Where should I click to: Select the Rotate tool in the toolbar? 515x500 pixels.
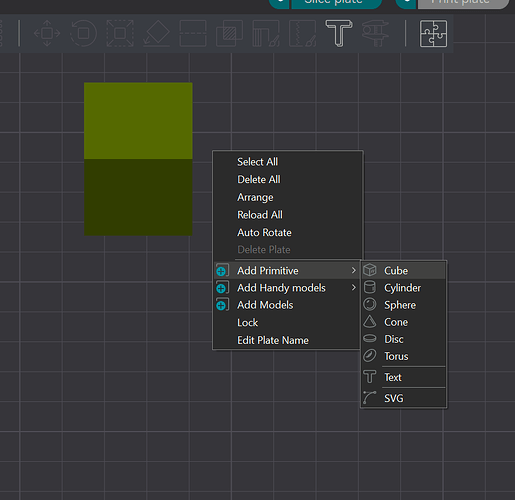(x=83, y=33)
